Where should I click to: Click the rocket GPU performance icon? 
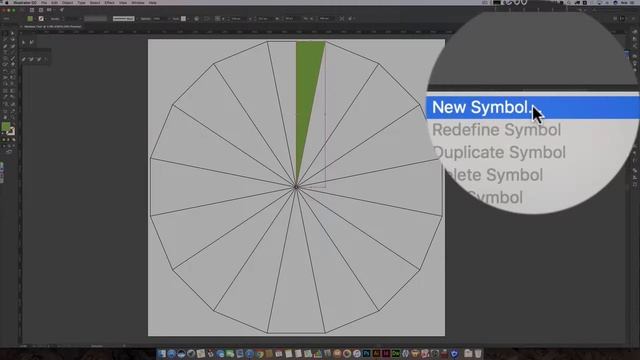[62, 10]
